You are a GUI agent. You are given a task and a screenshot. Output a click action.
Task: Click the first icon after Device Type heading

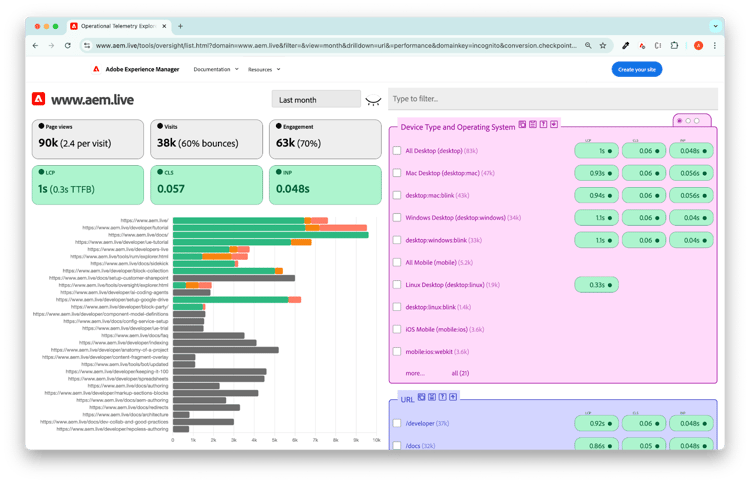point(523,125)
